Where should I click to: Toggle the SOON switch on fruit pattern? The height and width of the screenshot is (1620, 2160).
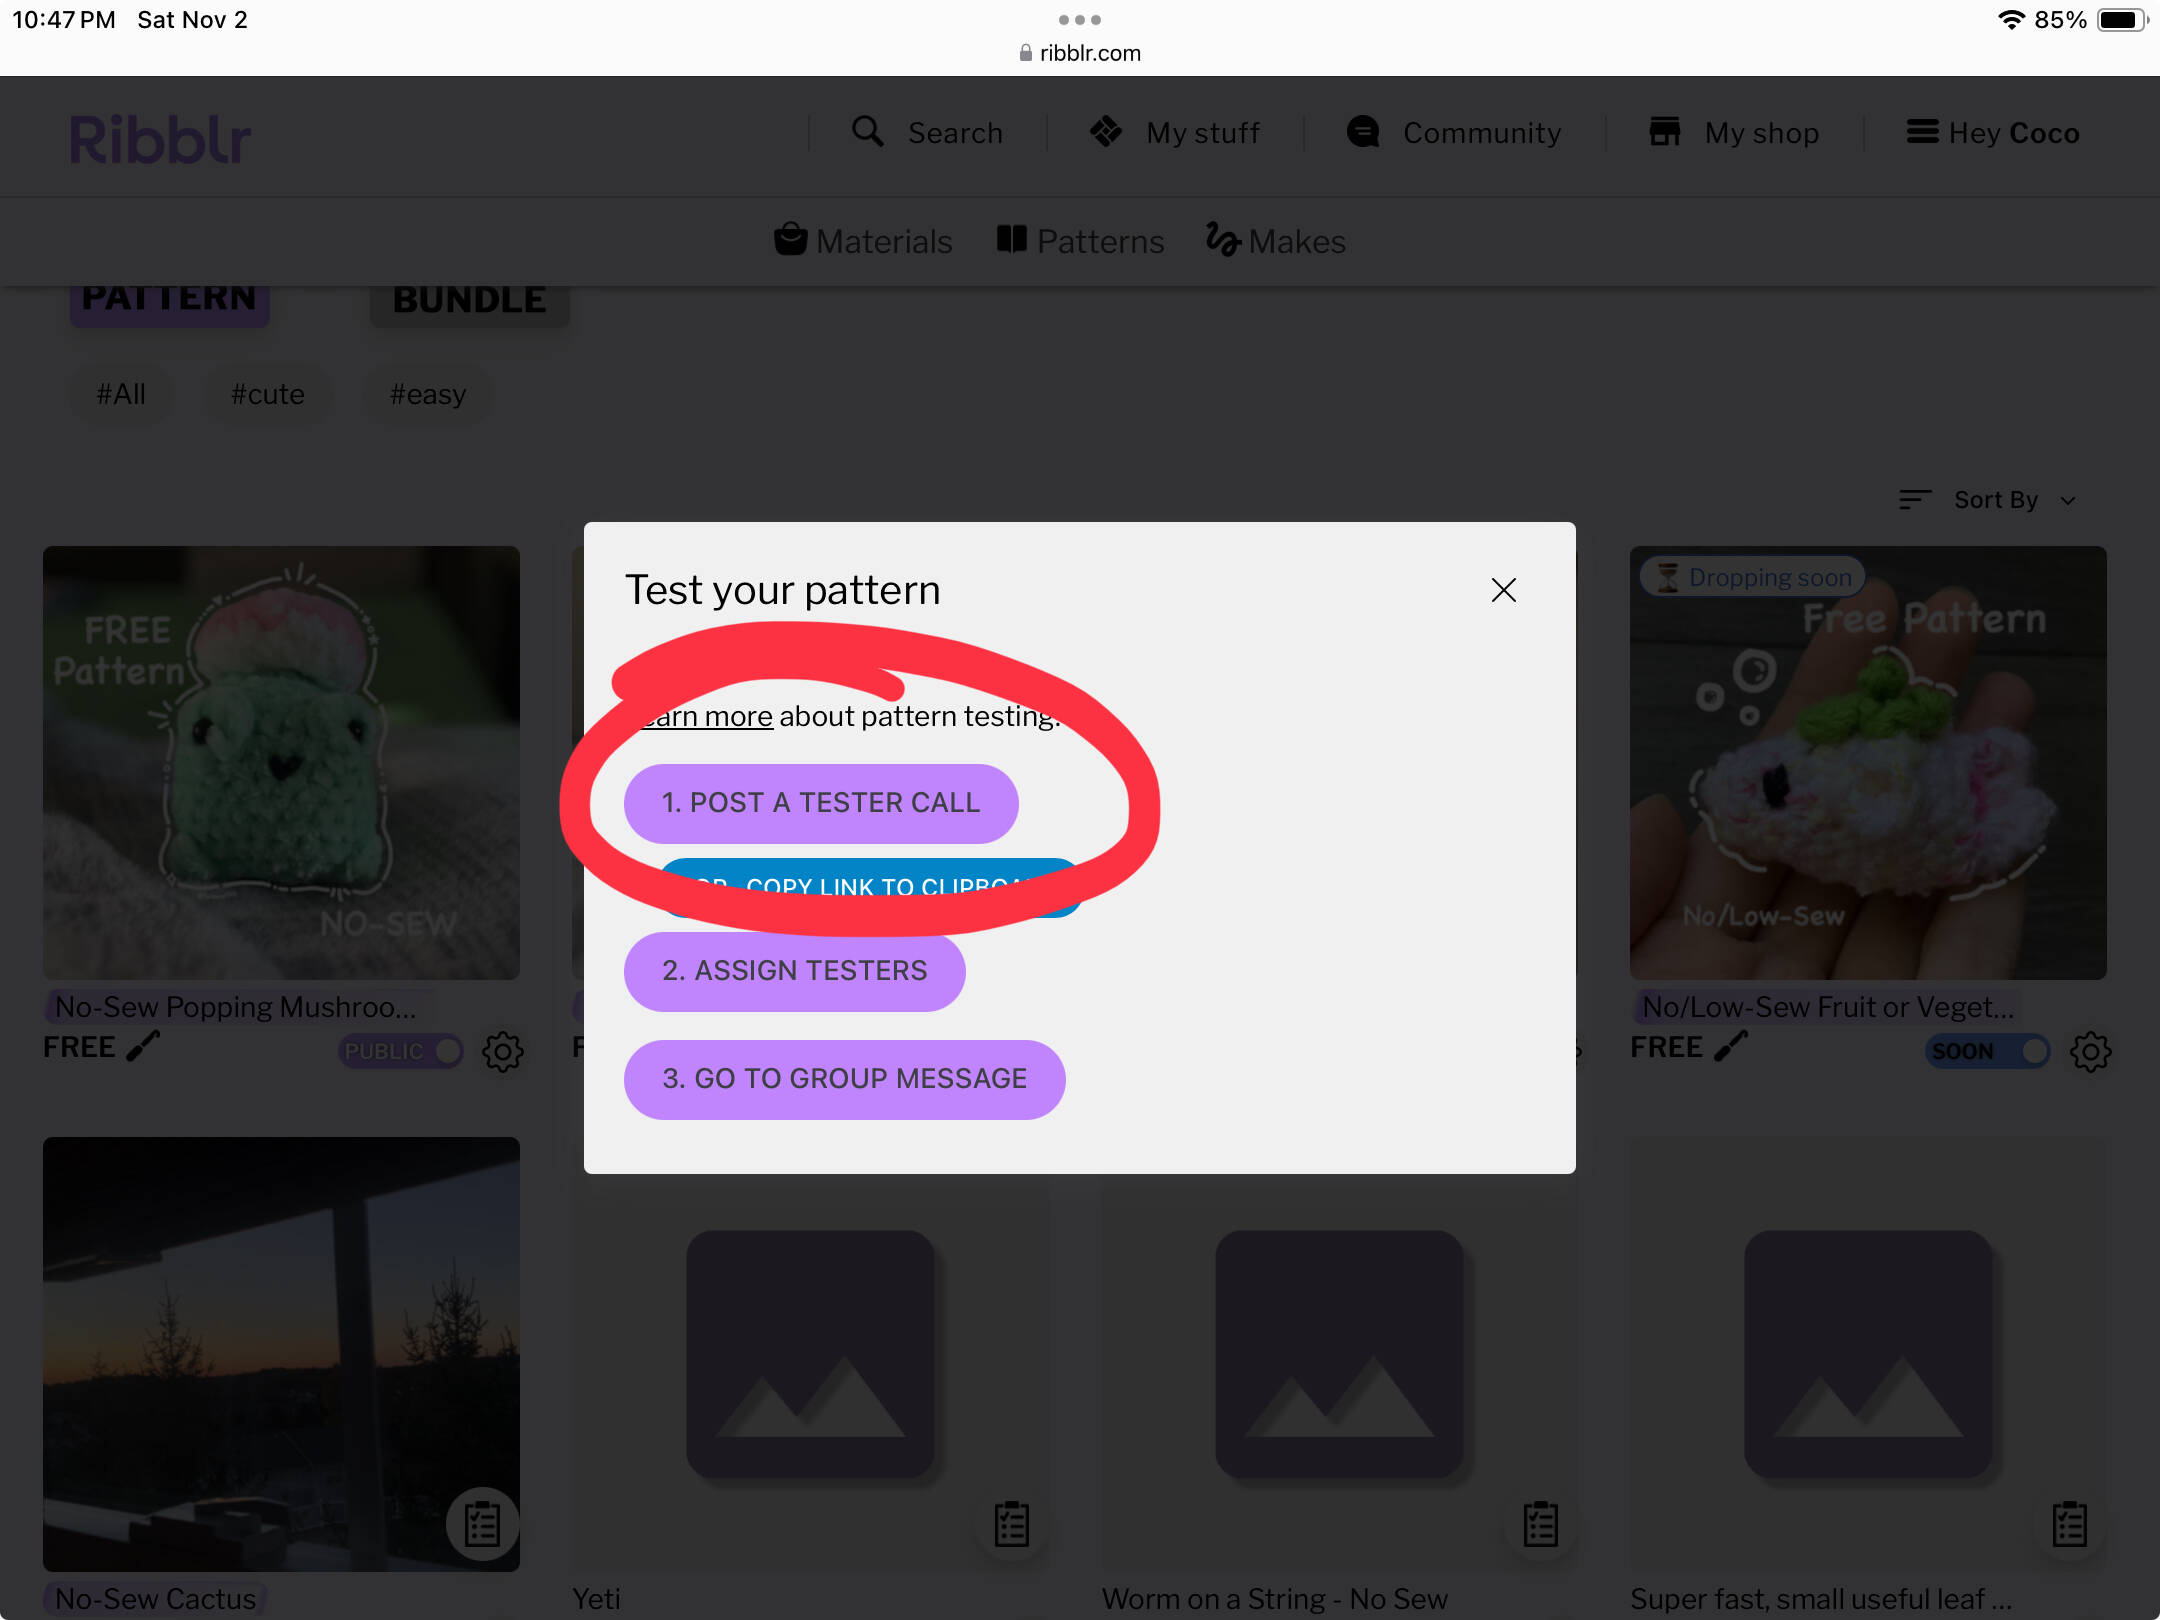coord(1988,1051)
